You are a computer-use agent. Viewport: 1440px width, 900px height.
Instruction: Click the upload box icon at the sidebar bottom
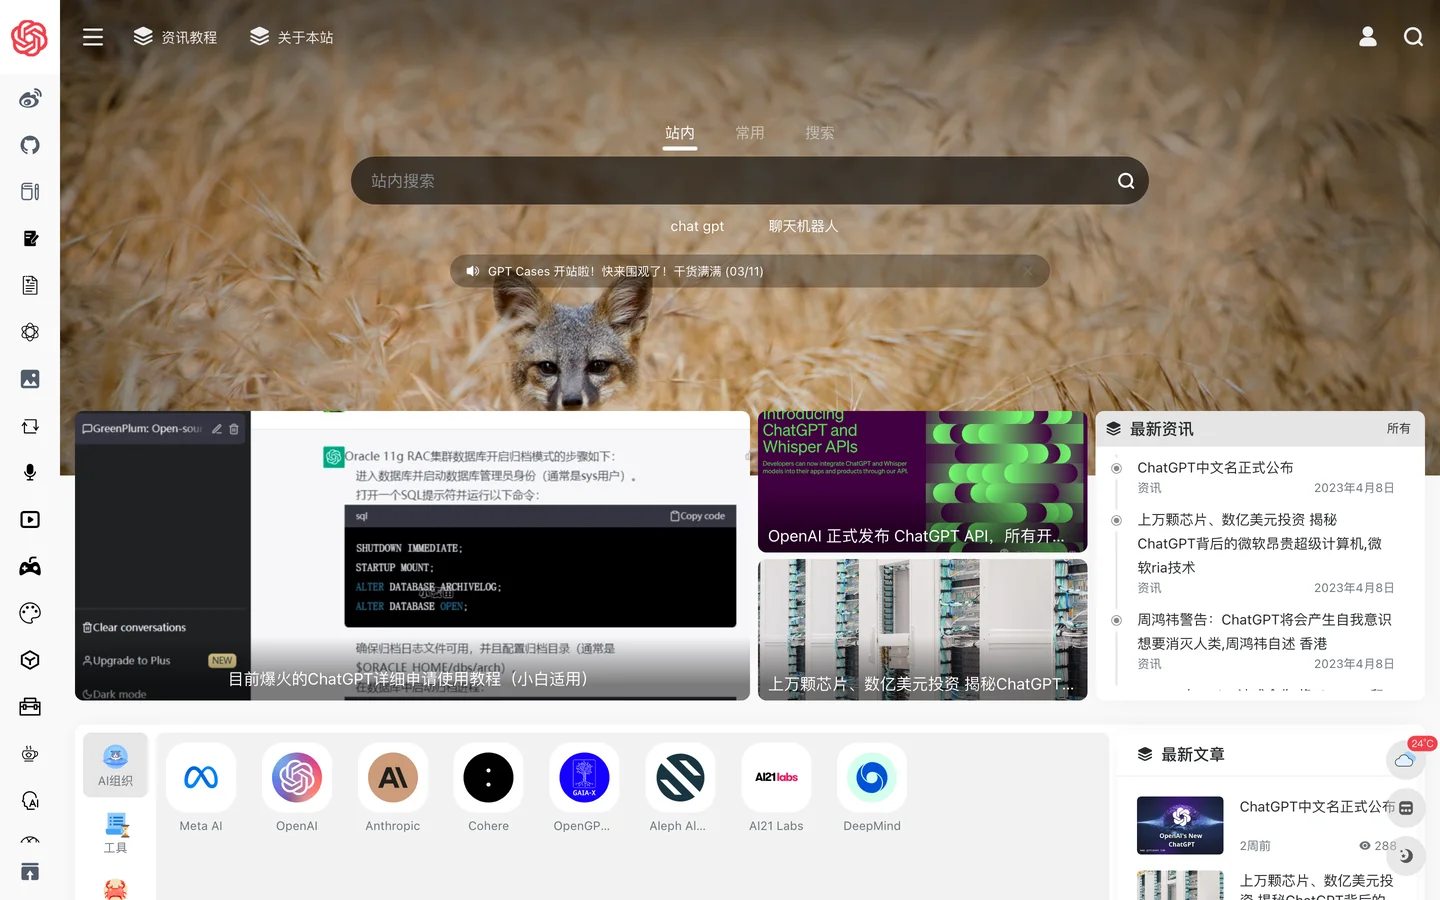click(30, 871)
